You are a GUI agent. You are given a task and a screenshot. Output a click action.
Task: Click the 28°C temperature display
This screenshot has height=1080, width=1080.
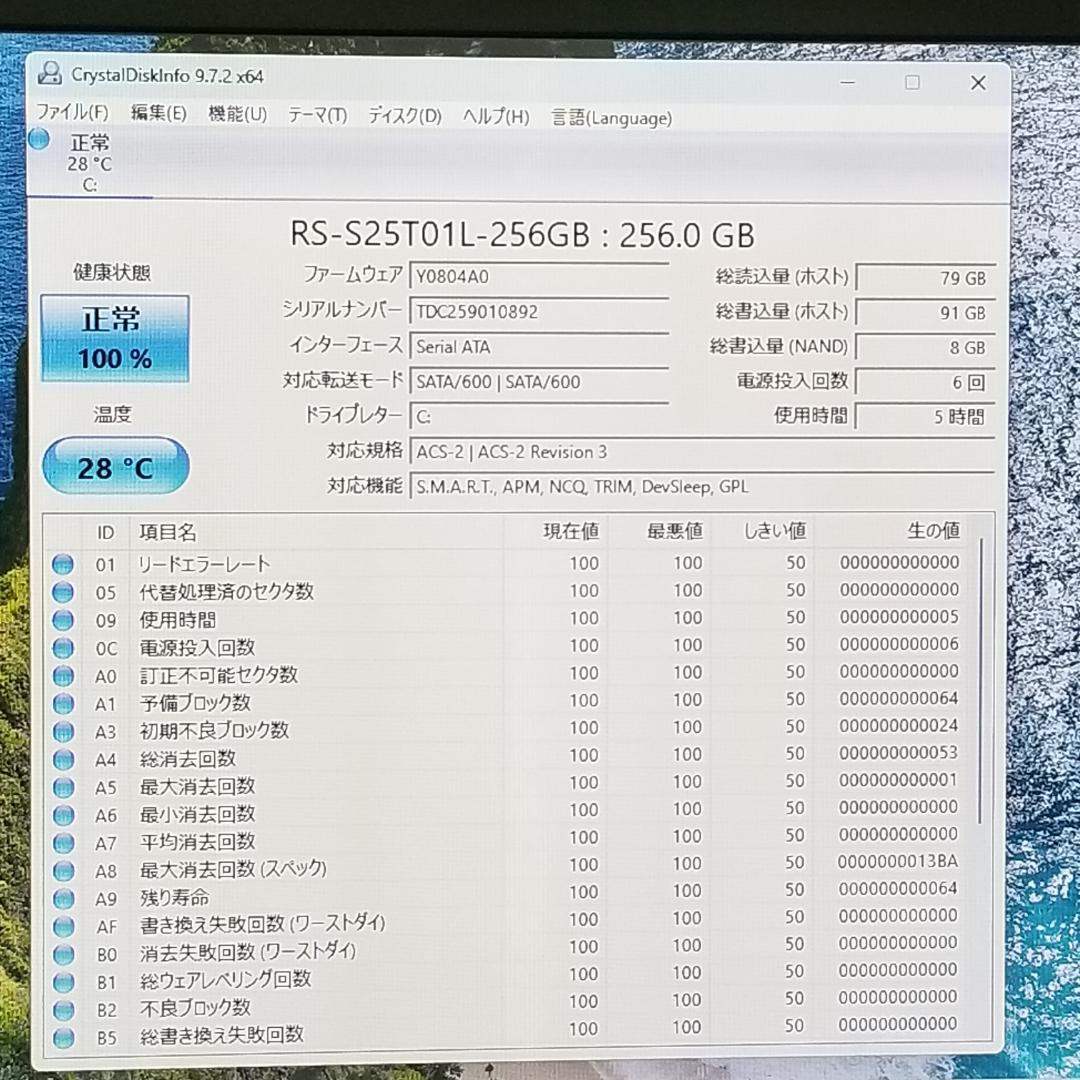[x=115, y=466]
